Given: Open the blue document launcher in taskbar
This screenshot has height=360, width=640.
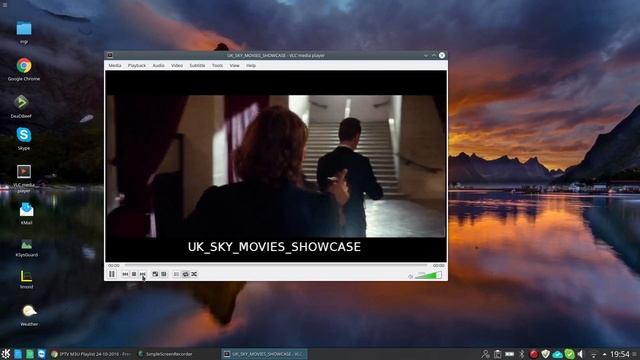Looking at the screenshot, I should point(18,354).
